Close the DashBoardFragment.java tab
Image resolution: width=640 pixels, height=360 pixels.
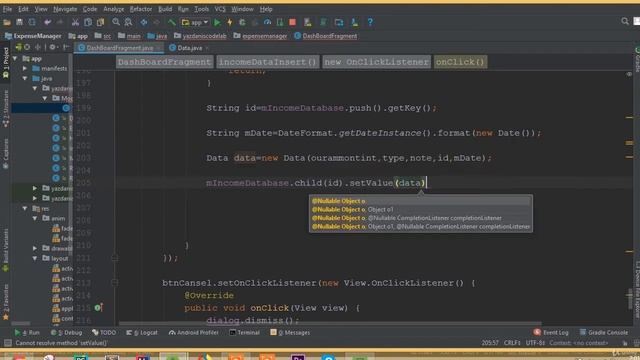158,48
